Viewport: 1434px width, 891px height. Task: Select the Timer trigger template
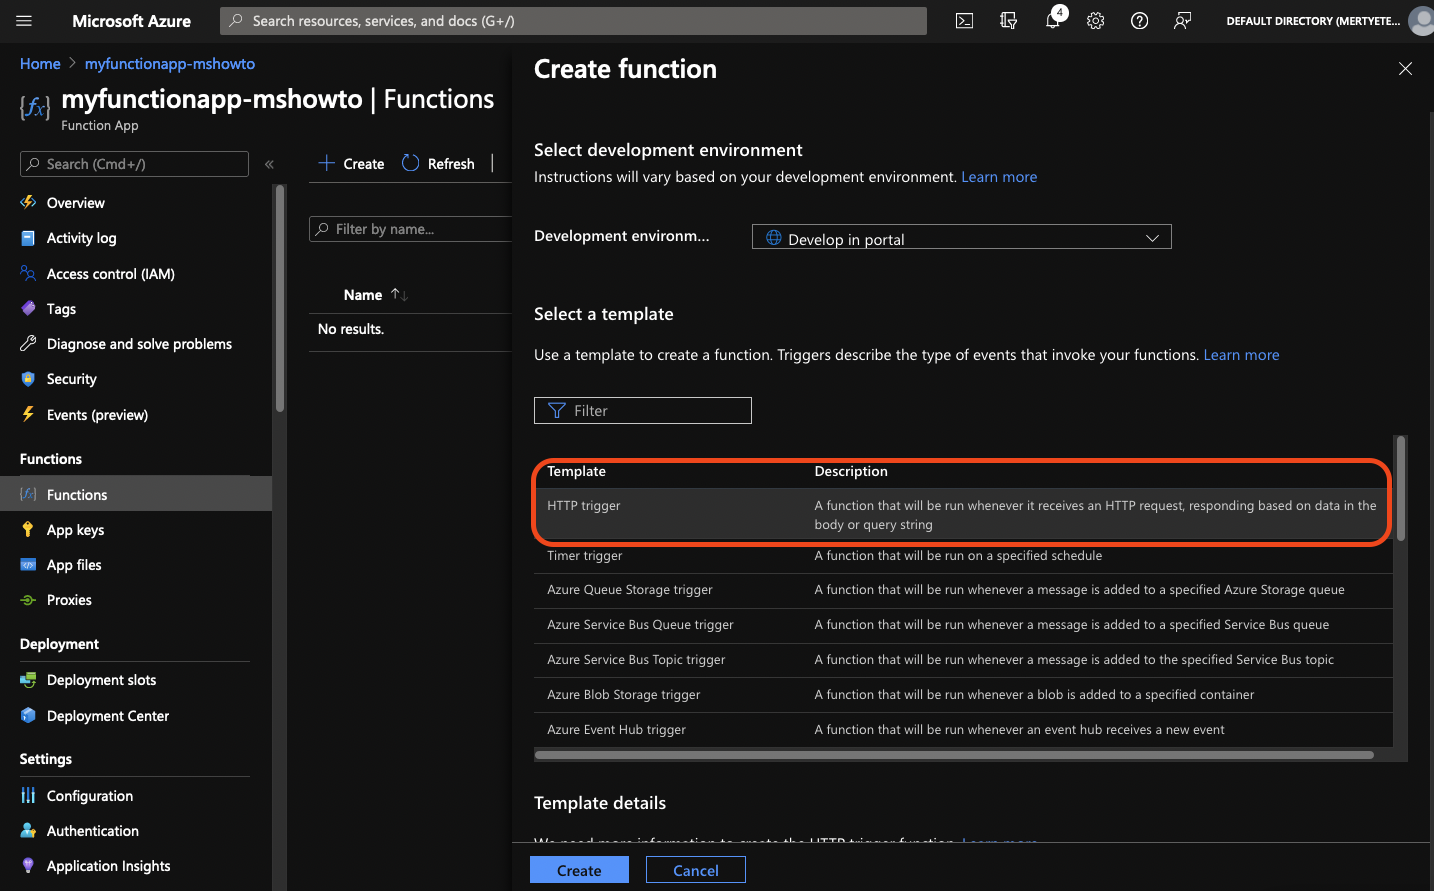tap(963, 556)
